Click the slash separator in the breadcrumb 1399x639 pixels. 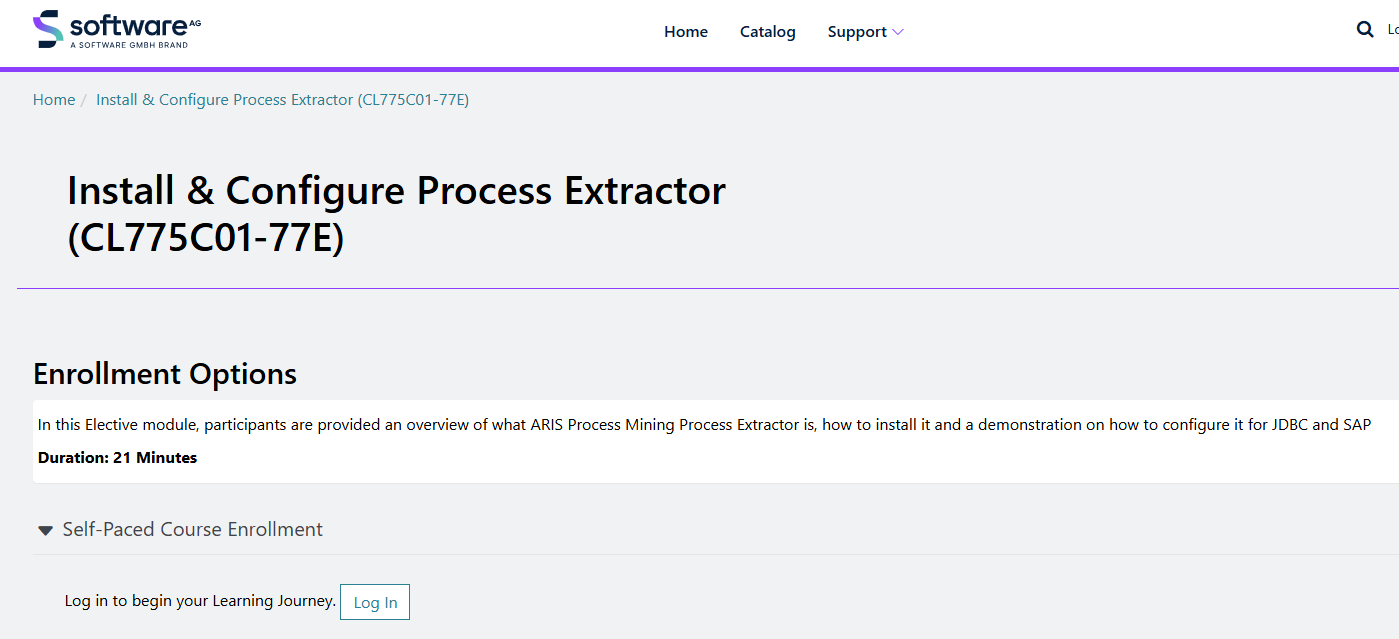point(84,100)
